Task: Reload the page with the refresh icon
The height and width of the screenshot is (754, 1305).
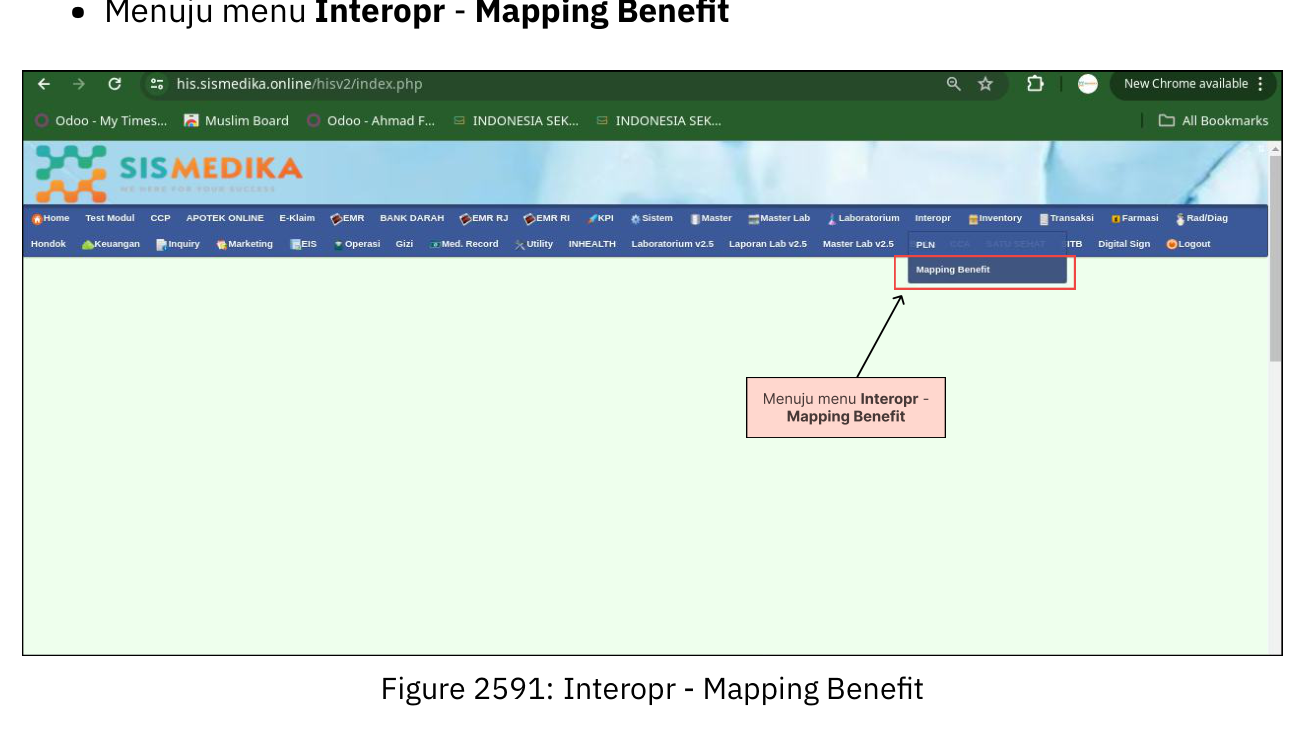Action: tap(114, 84)
